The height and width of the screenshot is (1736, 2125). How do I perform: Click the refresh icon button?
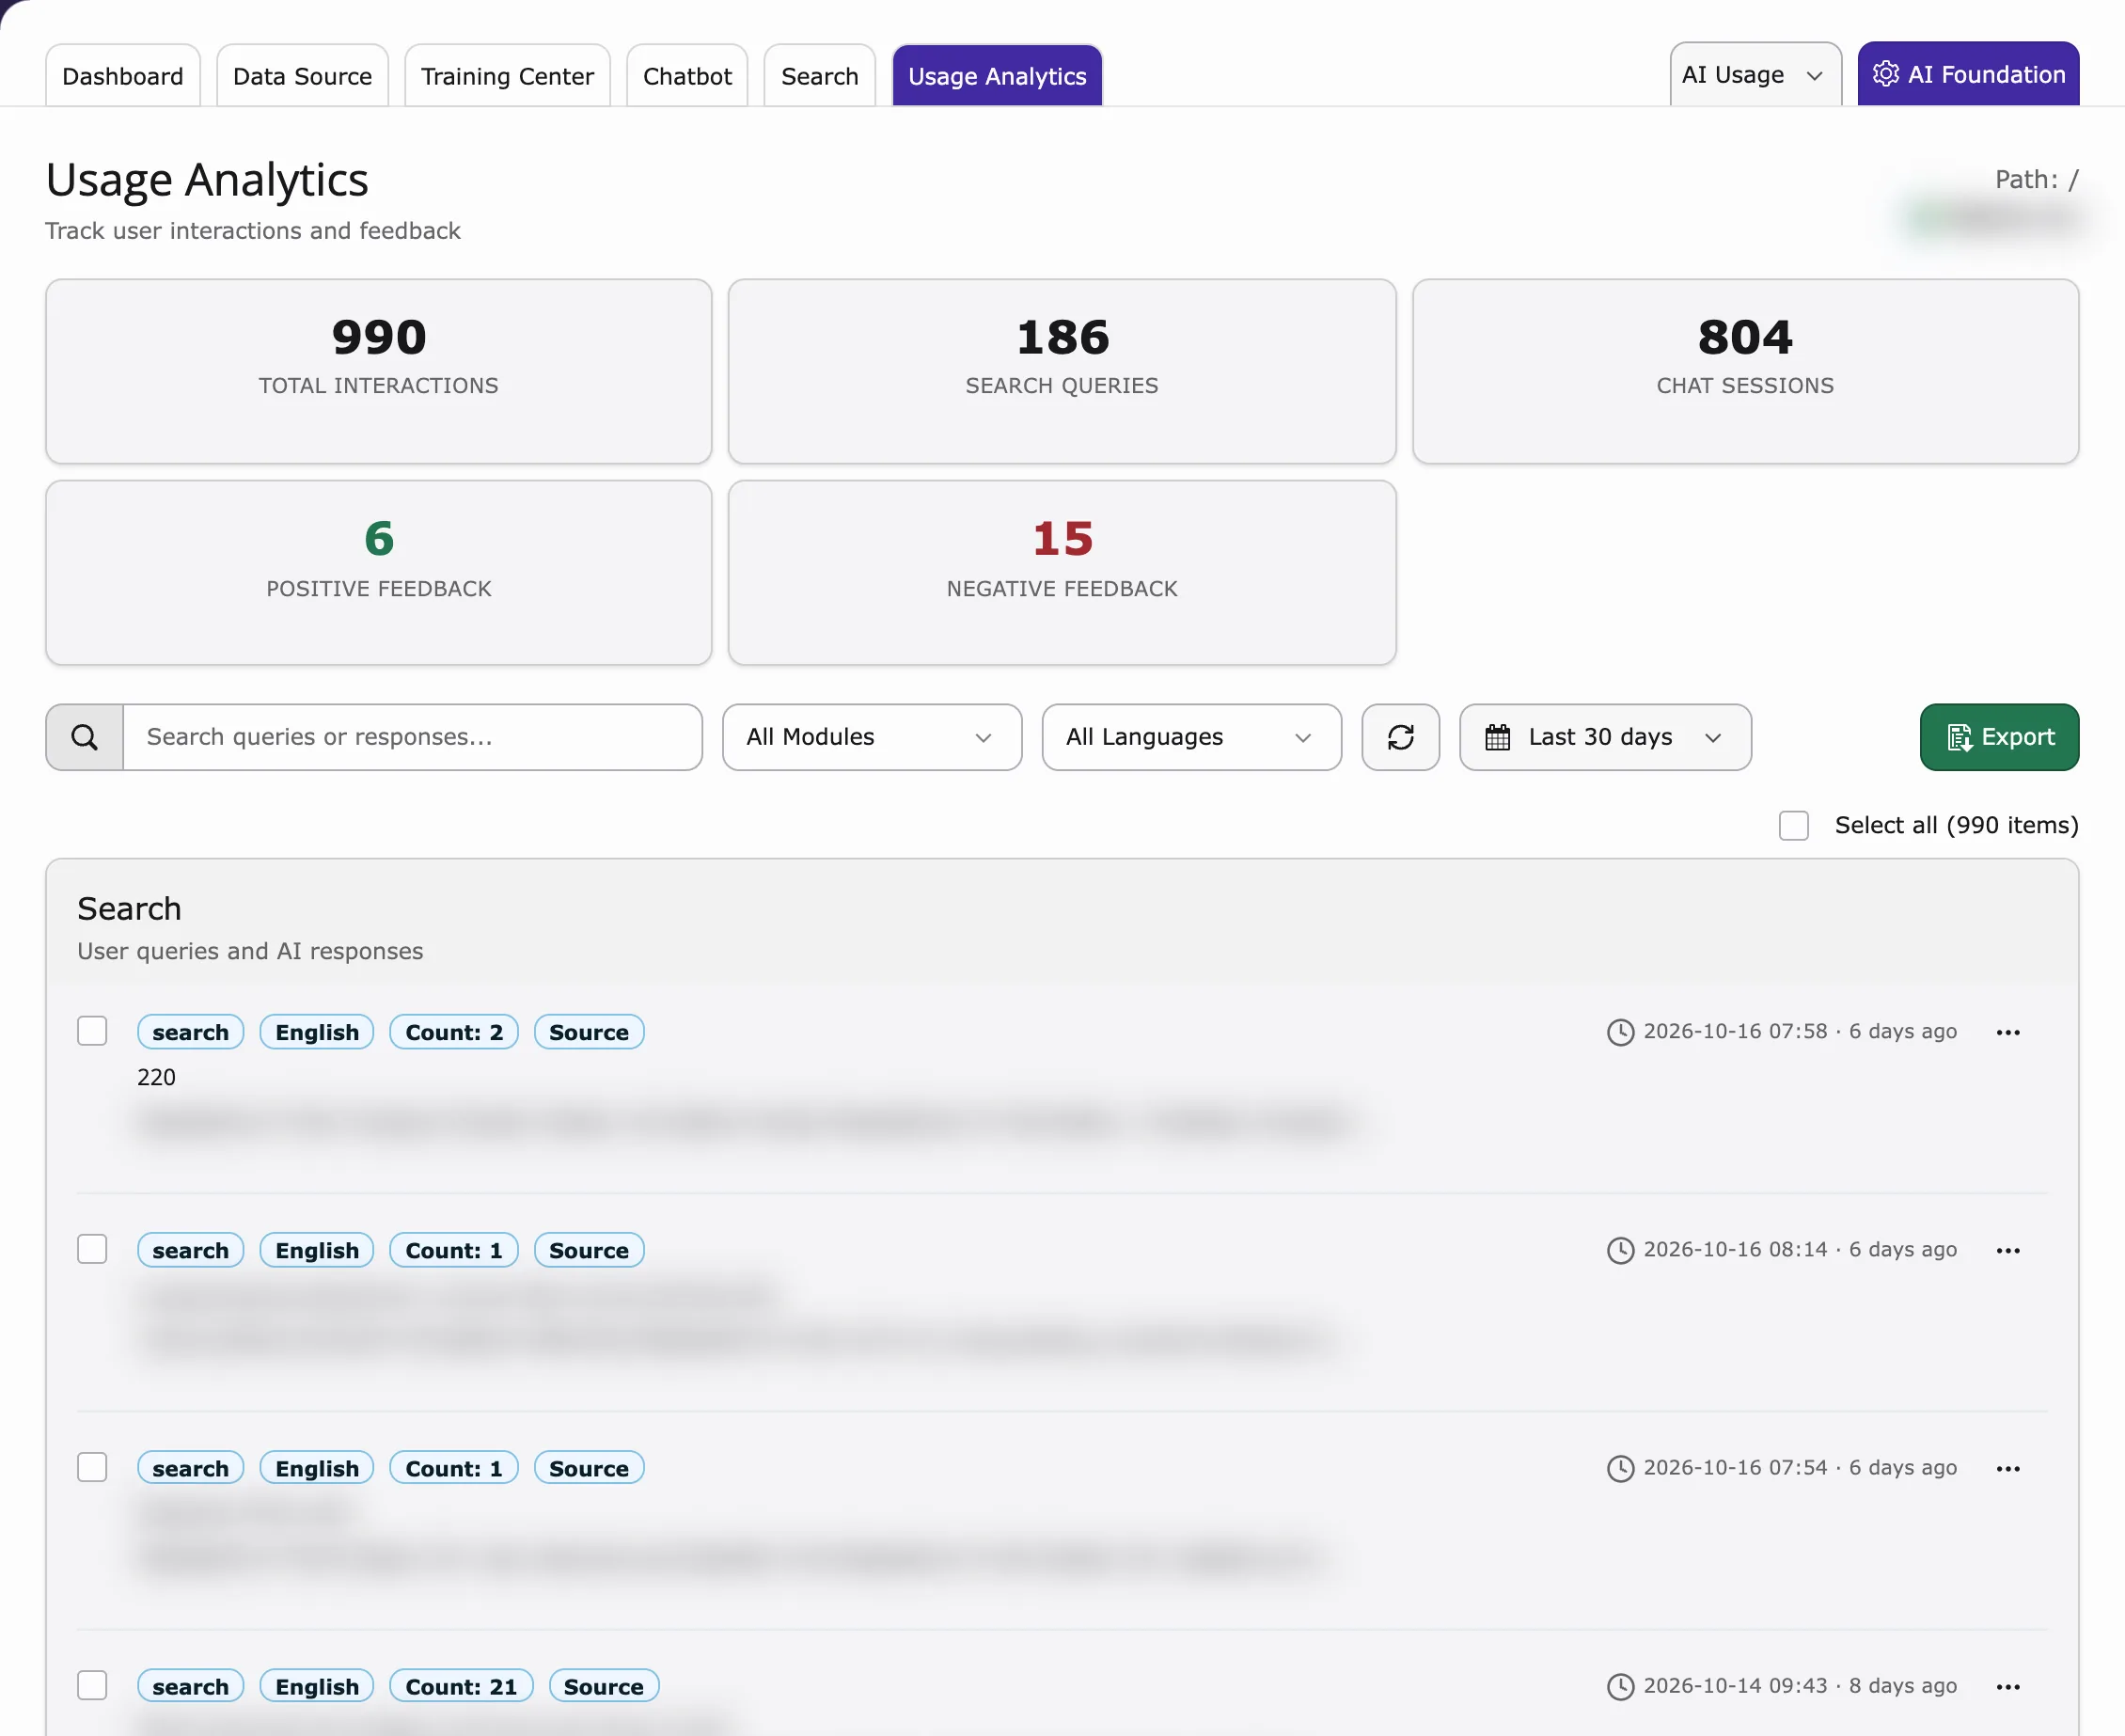point(1400,737)
